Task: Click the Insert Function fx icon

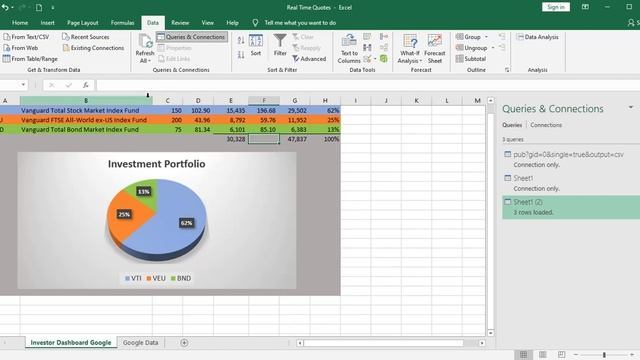Action: (86, 85)
